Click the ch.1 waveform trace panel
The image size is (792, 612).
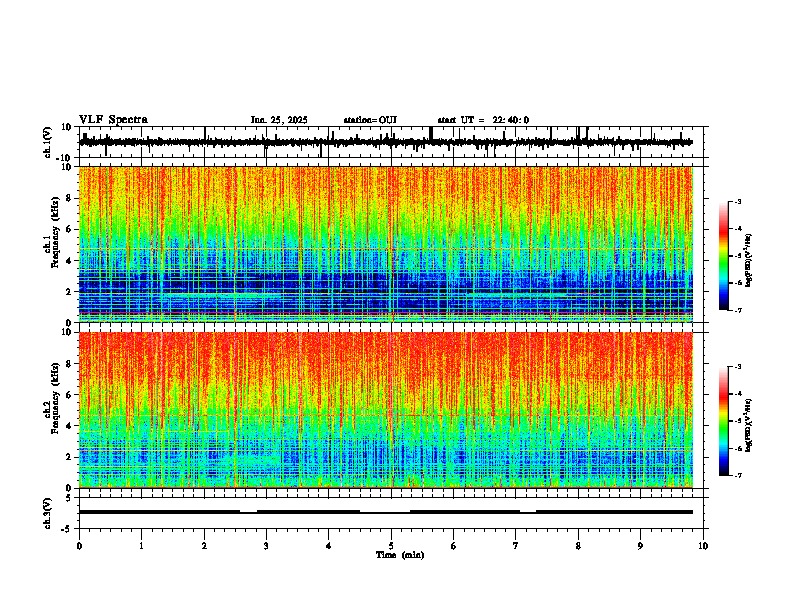point(393,142)
